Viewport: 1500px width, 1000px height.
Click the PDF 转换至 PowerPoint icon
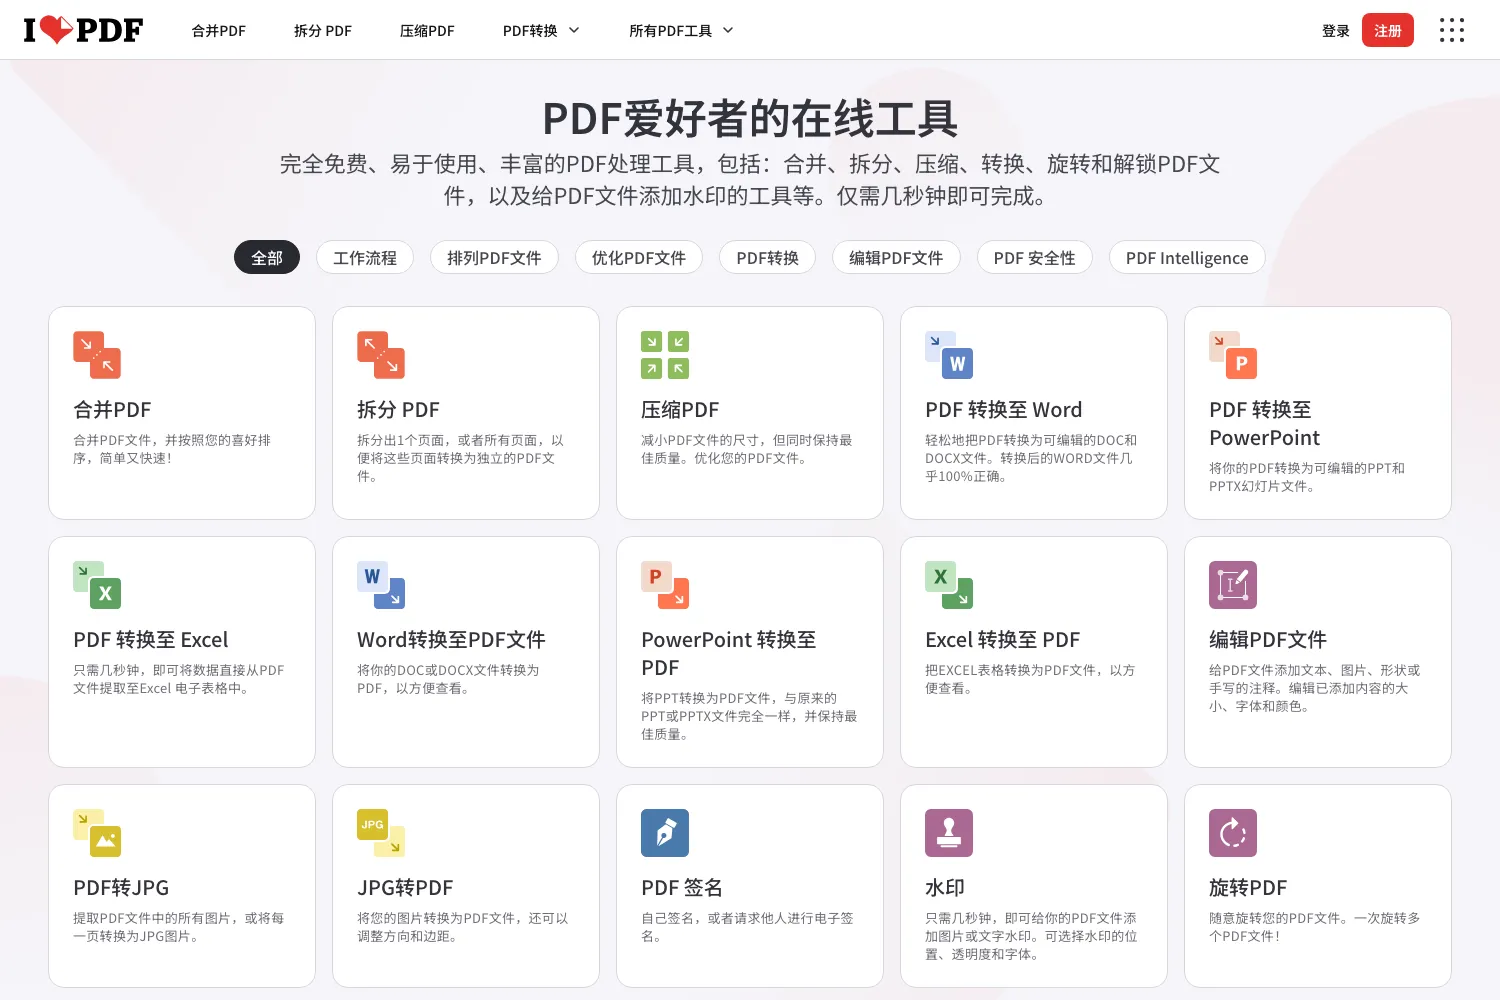click(x=1233, y=355)
